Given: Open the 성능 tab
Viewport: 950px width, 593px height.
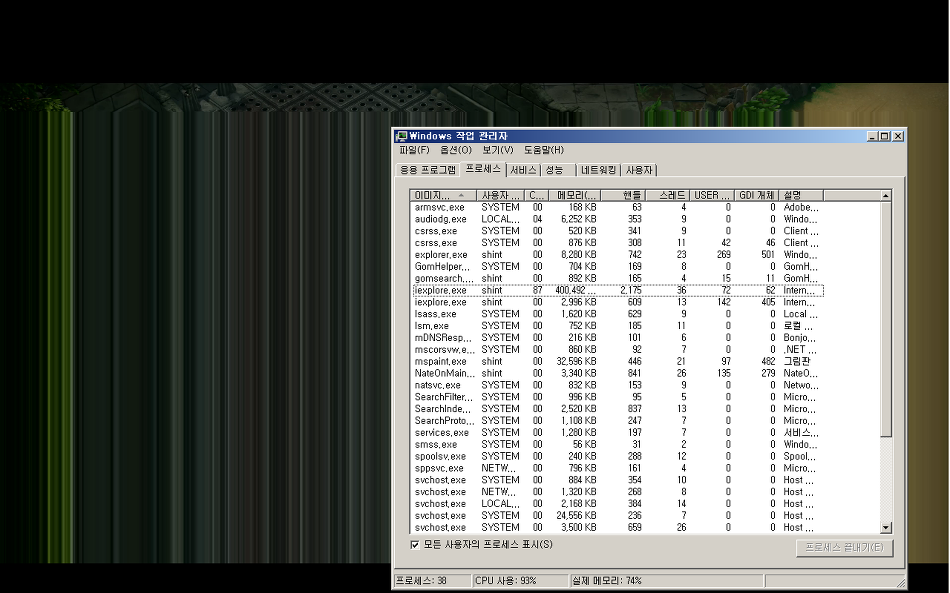Looking at the screenshot, I should pos(558,170).
